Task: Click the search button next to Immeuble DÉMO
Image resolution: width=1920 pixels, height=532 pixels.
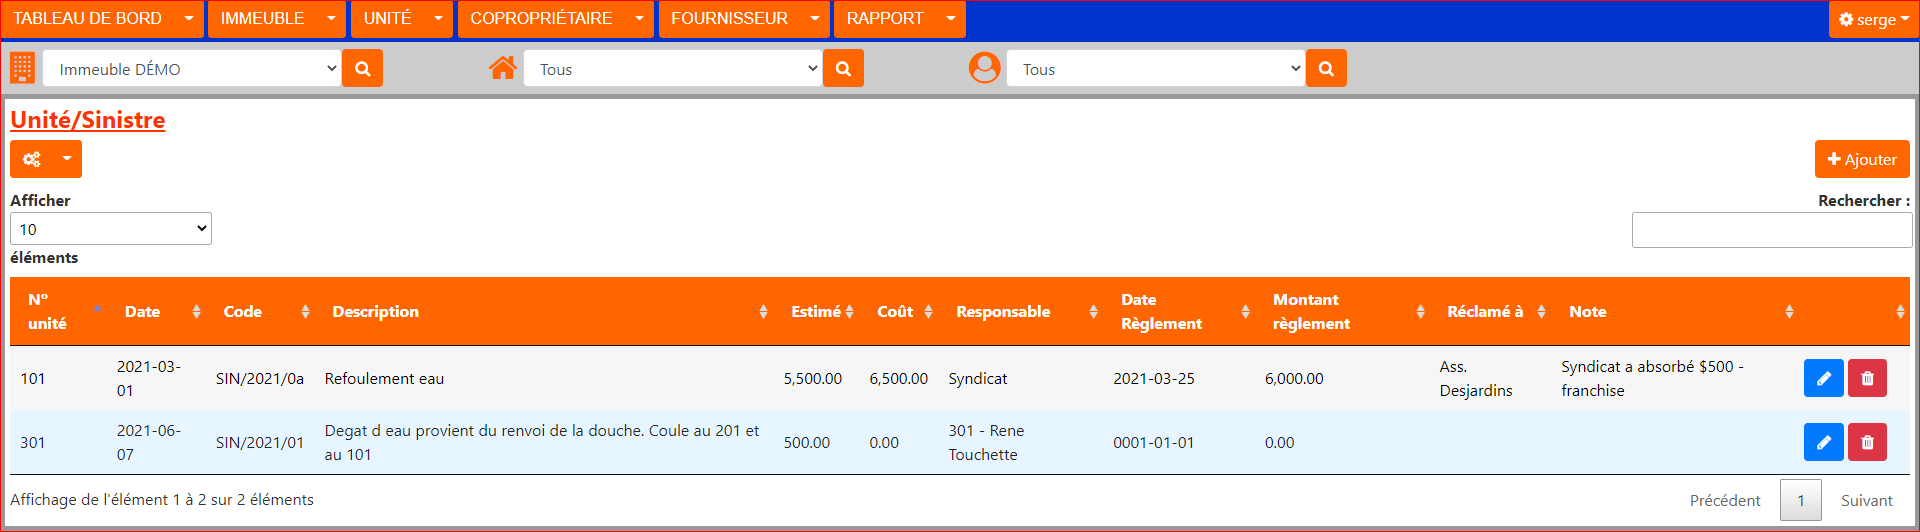Action: 362,69
